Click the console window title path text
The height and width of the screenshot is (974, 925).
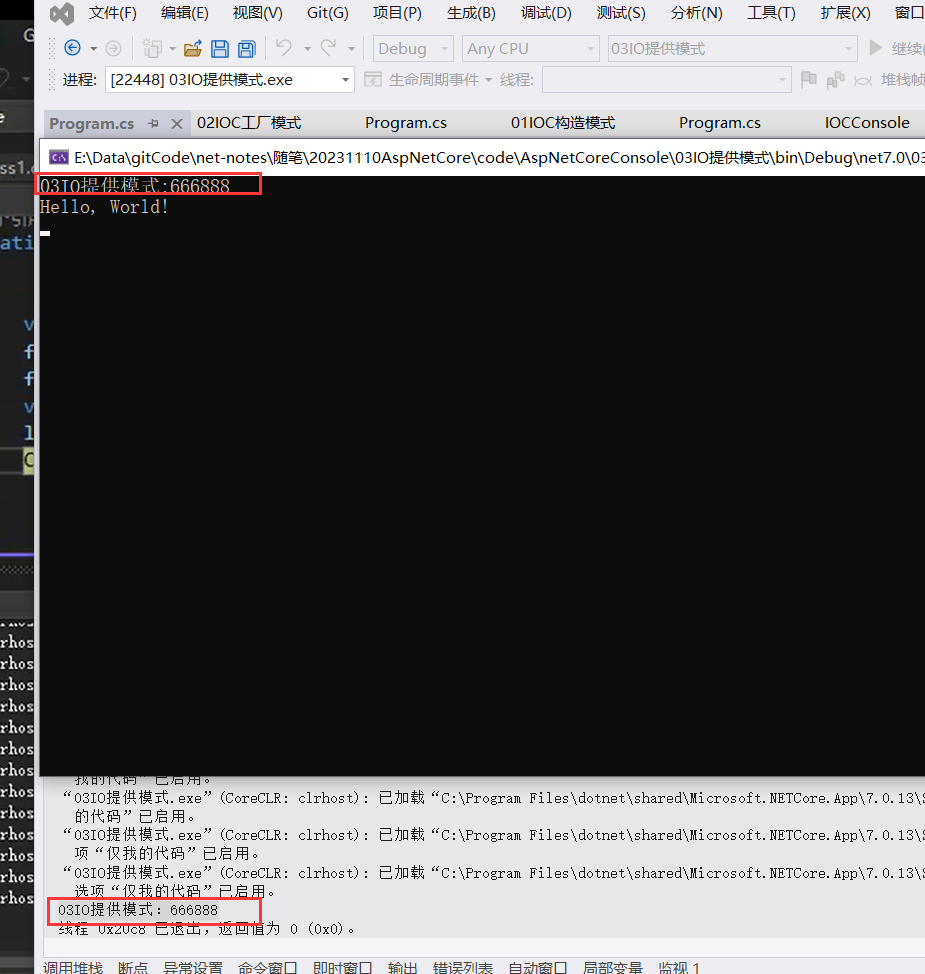(499, 157)
